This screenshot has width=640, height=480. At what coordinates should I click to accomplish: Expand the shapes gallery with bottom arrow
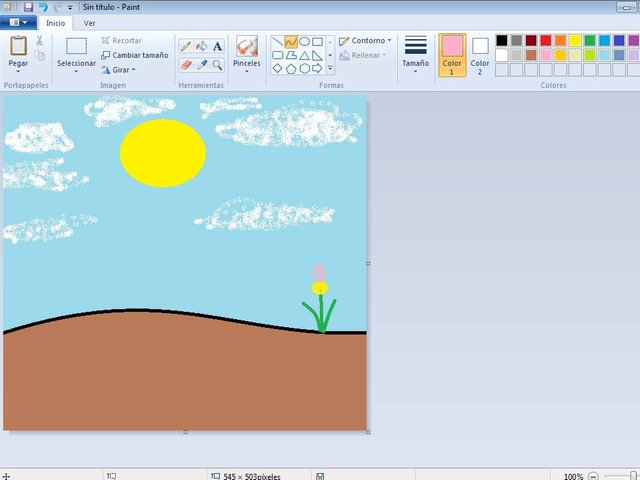(330, 68)
